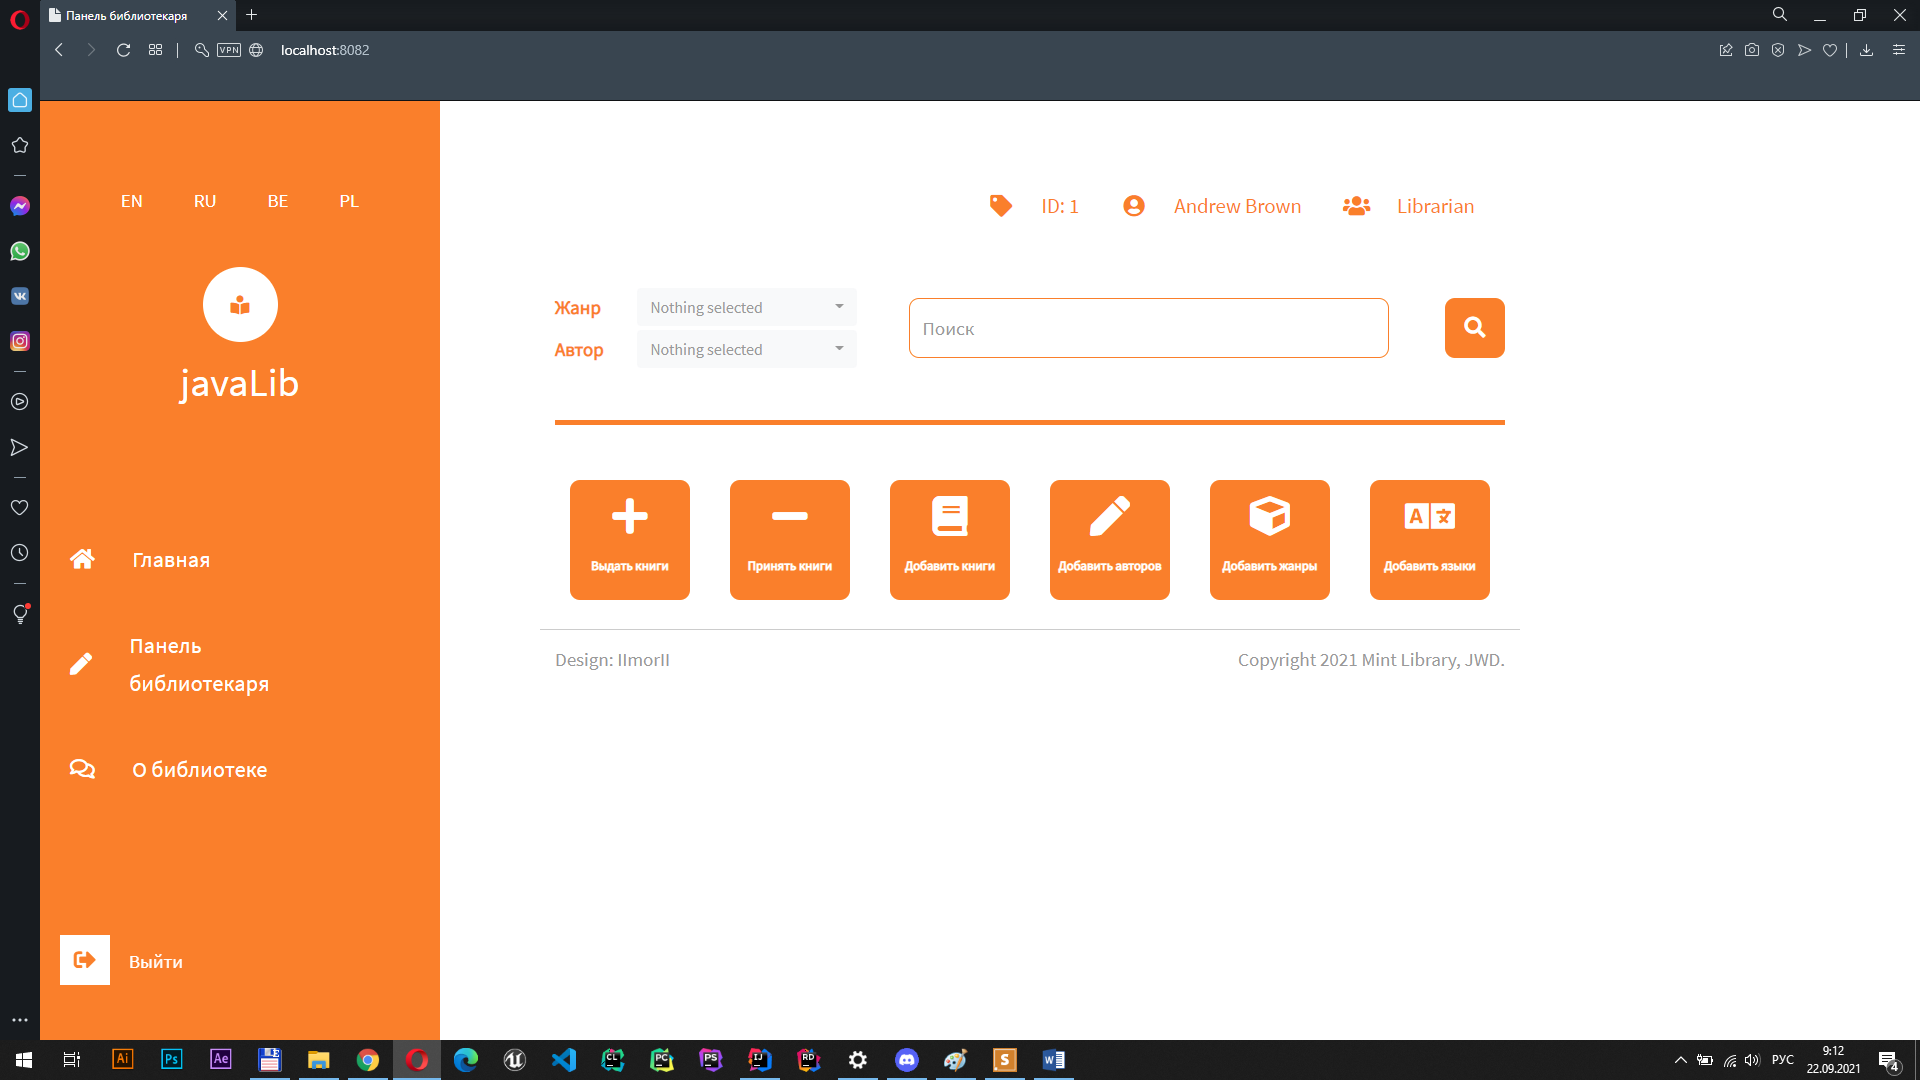This screenshot has width=1920, height=1080.
Task: Click the orange search magnifier button
Action: pos(1475,328)
